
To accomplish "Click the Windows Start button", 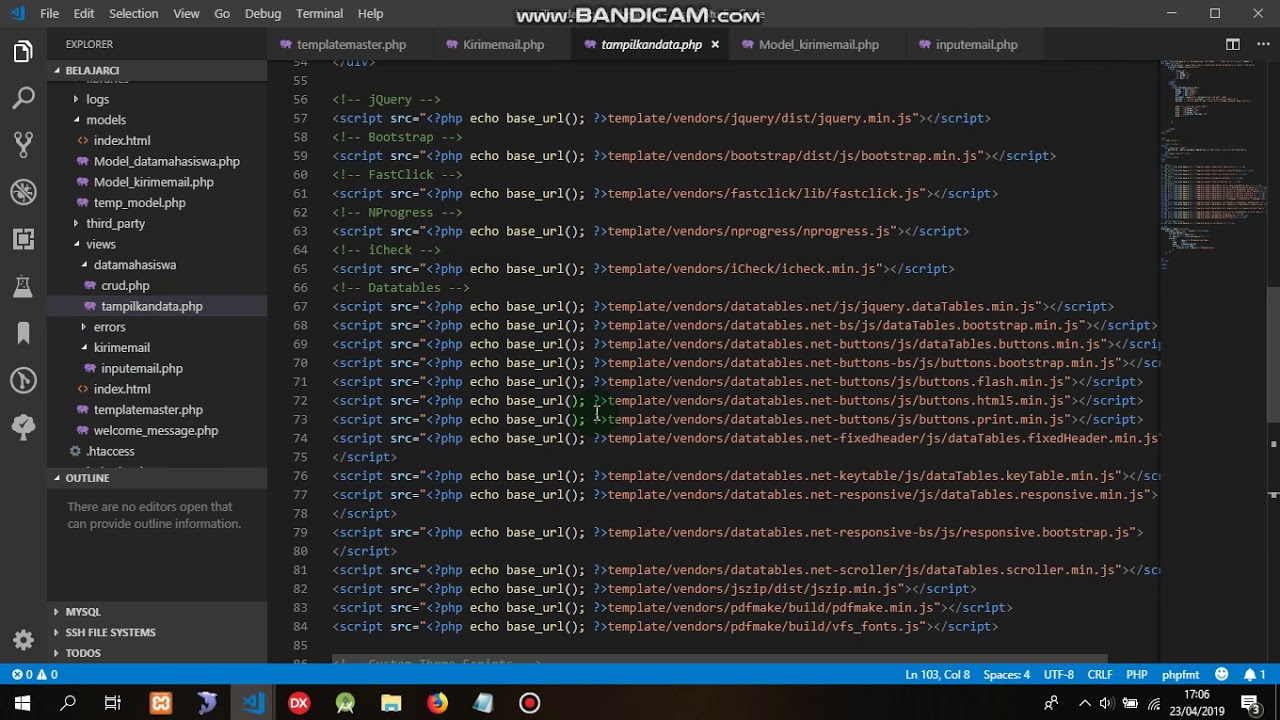I will (x=22, y=703).
